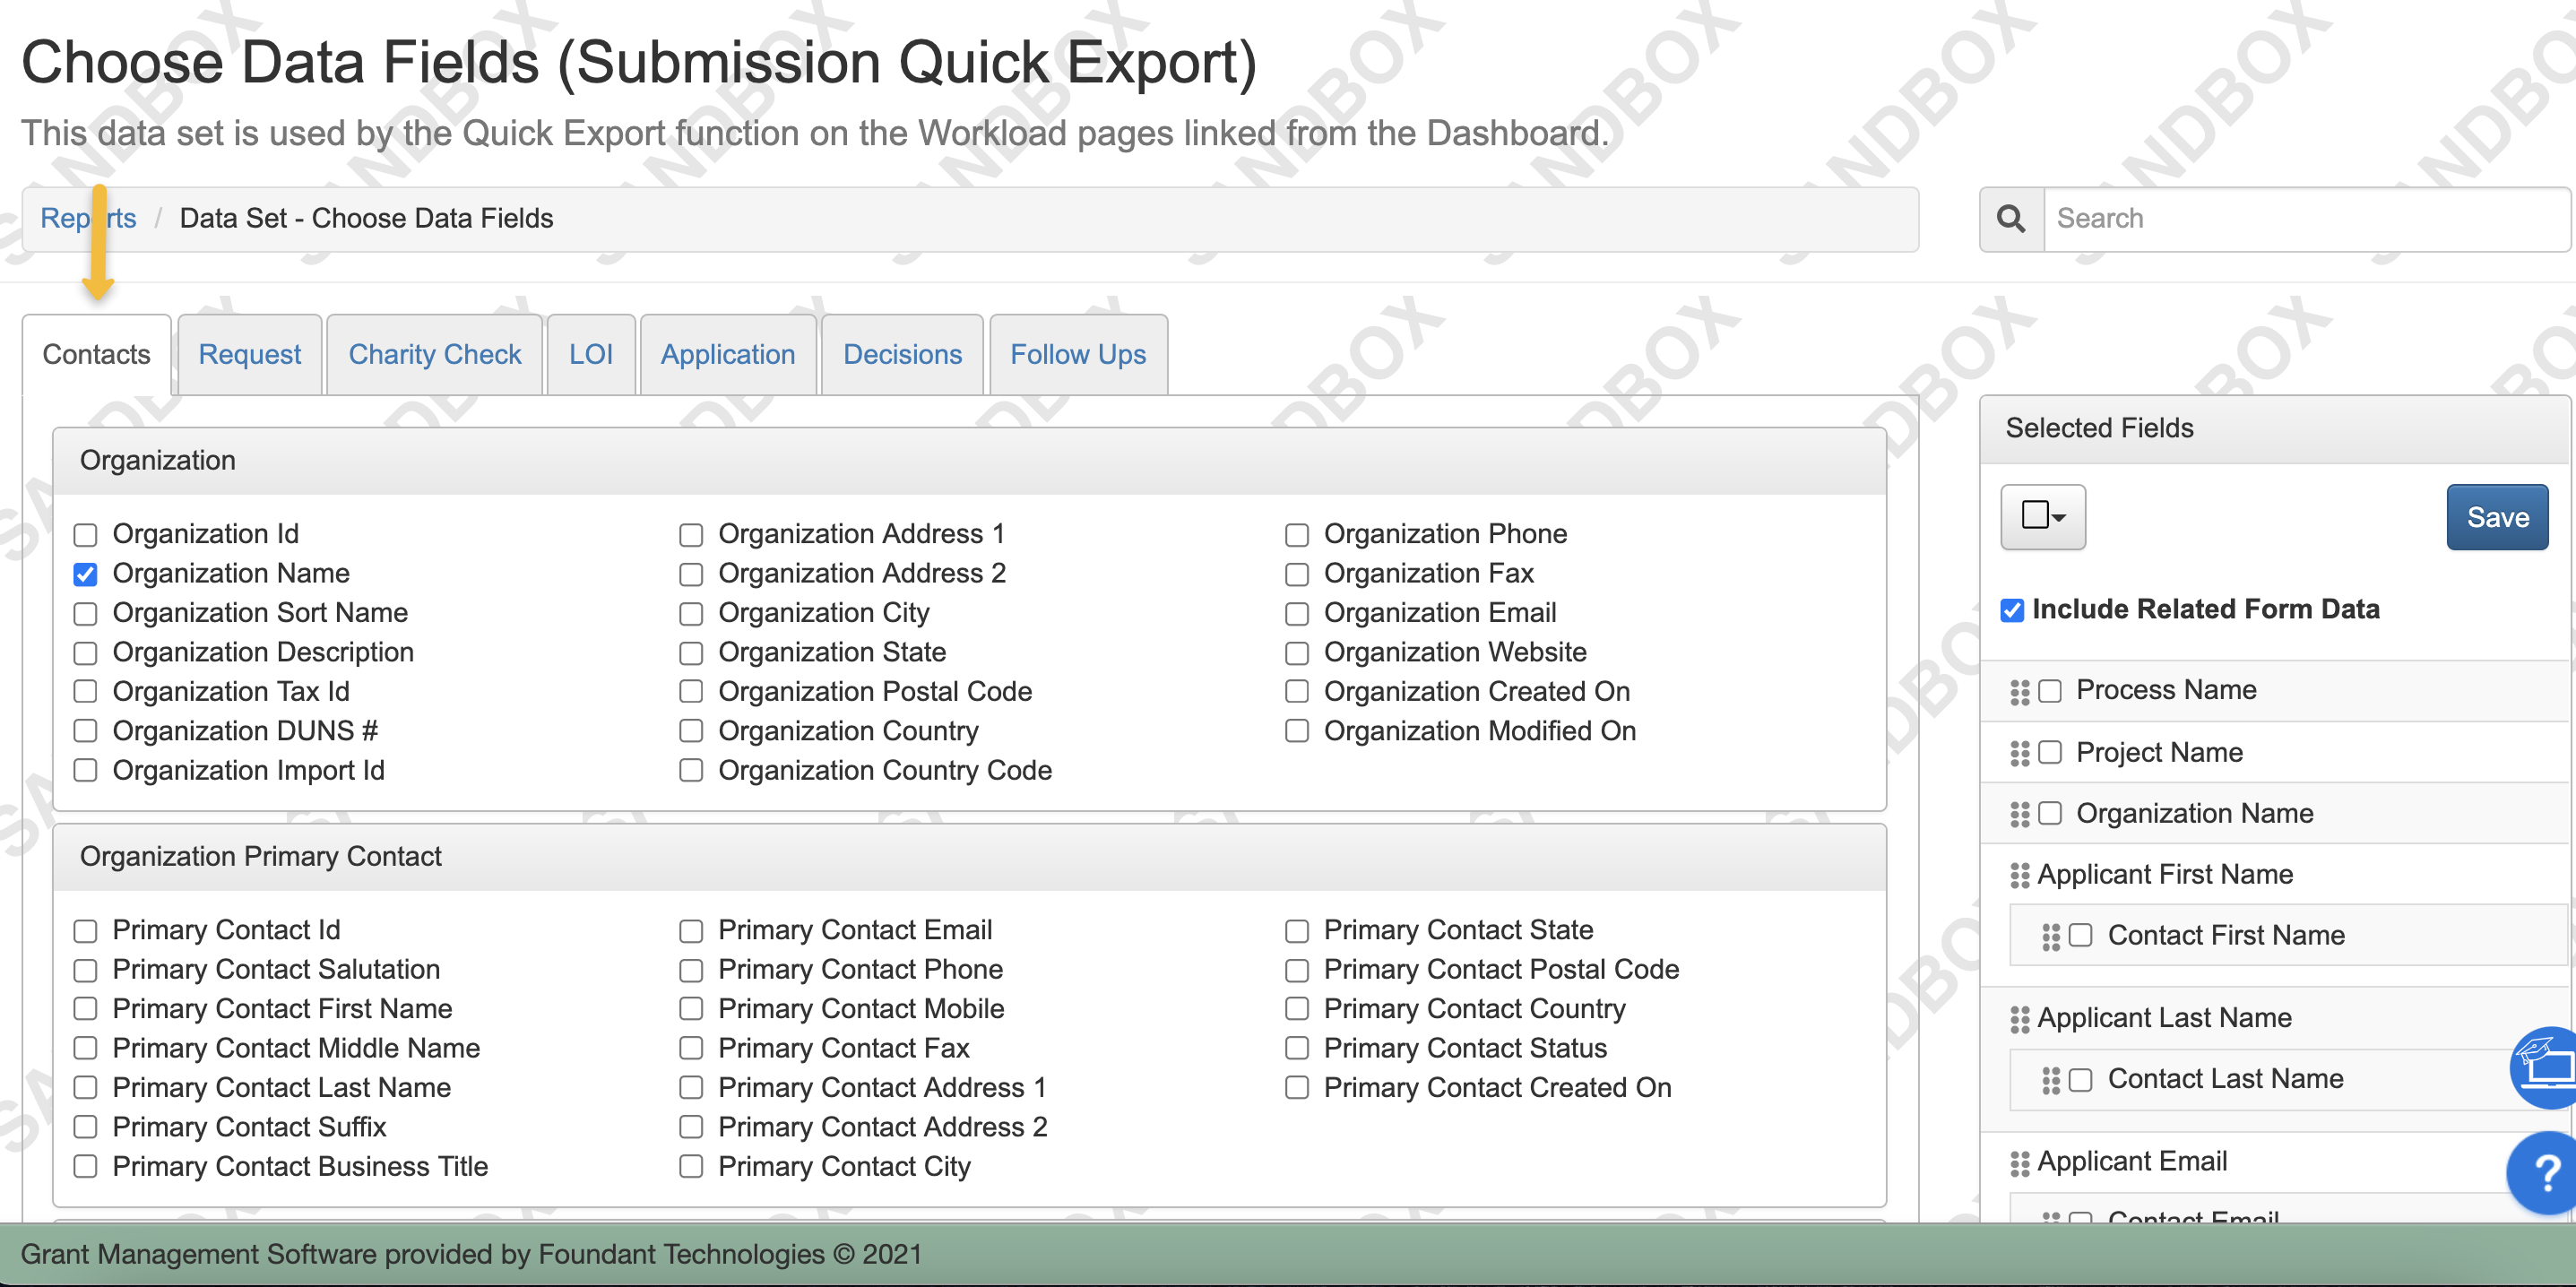Viewport: 2576px width, 1287px height.
Task: Open the Charity Check tab
Action: (435, 355)
